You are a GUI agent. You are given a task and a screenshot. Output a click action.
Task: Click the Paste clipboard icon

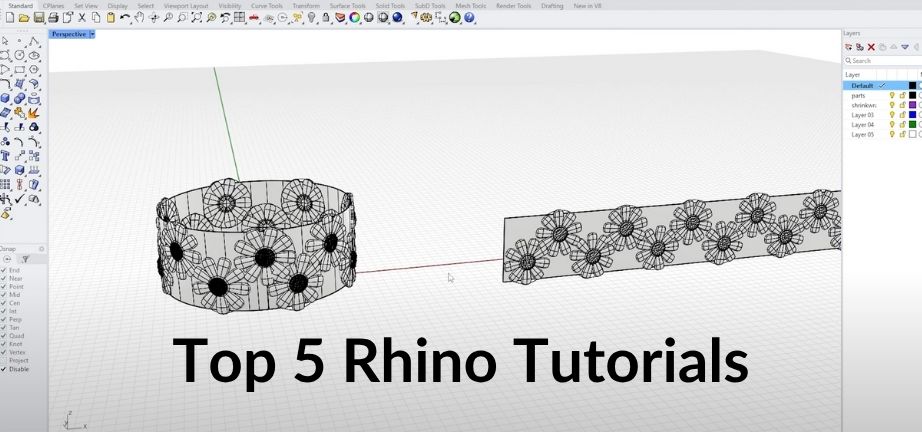tap(111, 18)
